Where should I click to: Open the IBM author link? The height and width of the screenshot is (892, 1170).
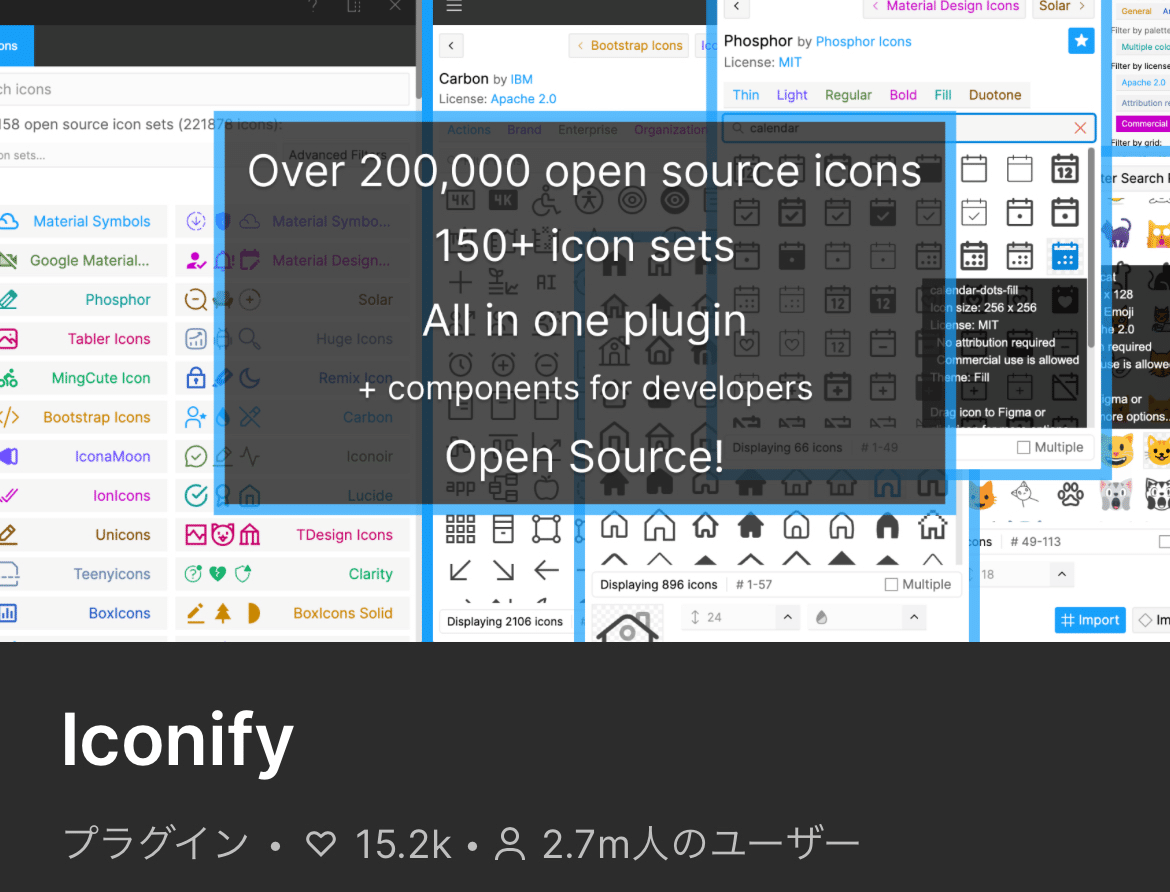click(x=522, y=79)
